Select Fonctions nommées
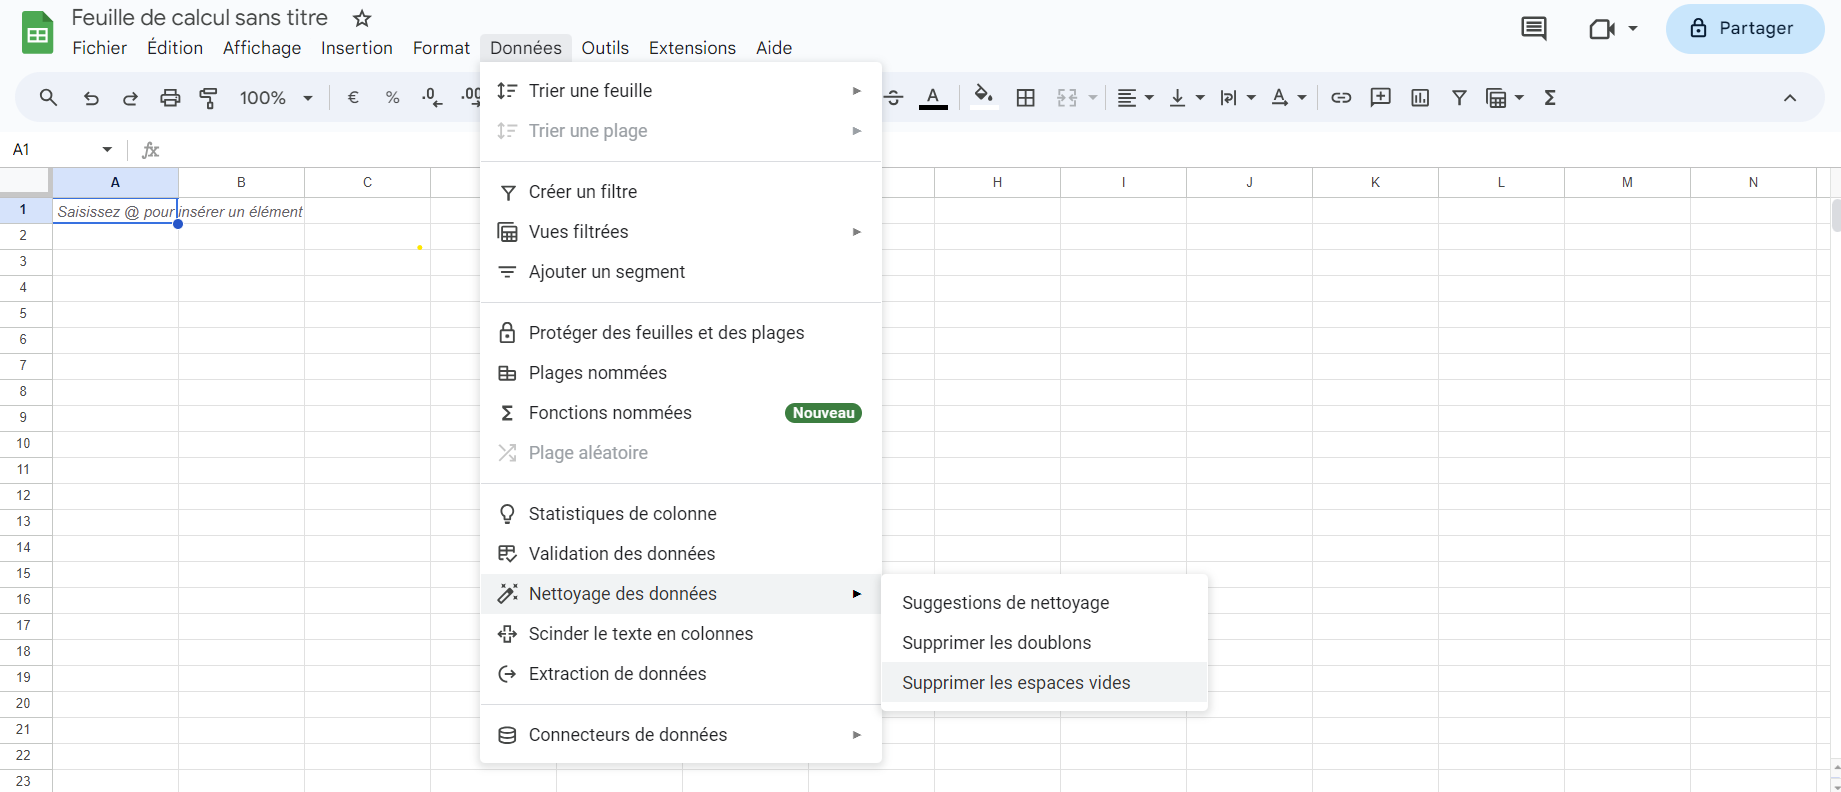Image resolution: width=1841 pixels, height=792 pixels. (681, 413)
